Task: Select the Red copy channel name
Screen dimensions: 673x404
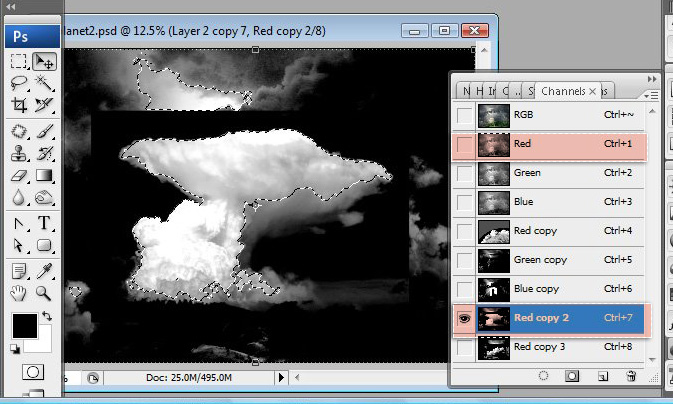Action: (x=535, y=231)
